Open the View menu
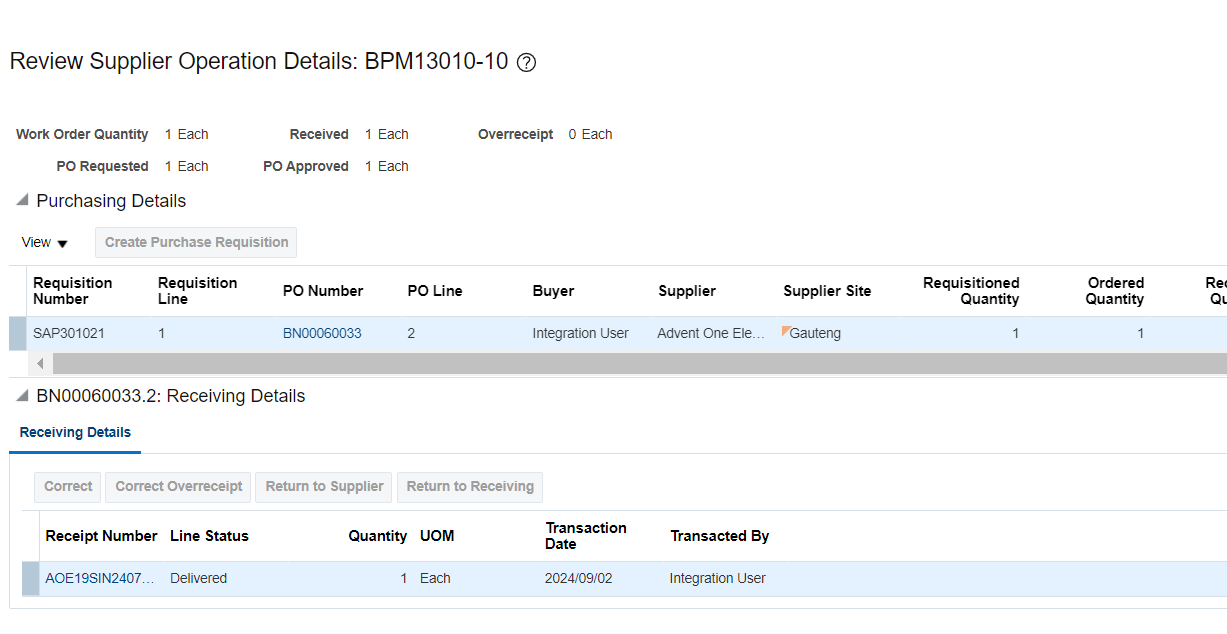Screen dimensions: 1227x634 click(44, 242)
